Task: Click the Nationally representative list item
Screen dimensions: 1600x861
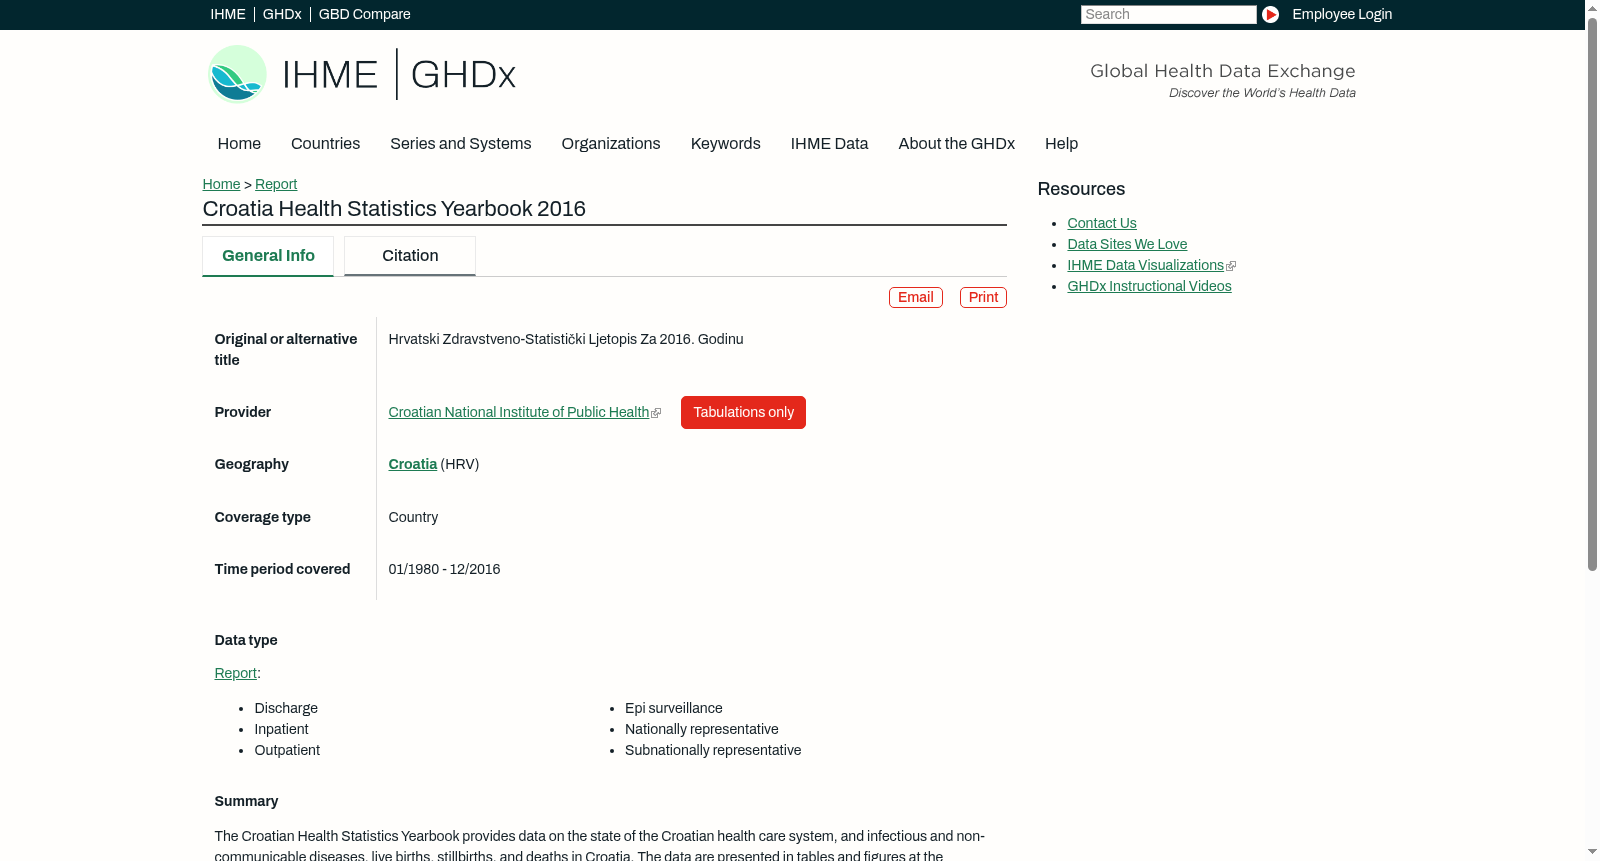Action: point(702,729)
